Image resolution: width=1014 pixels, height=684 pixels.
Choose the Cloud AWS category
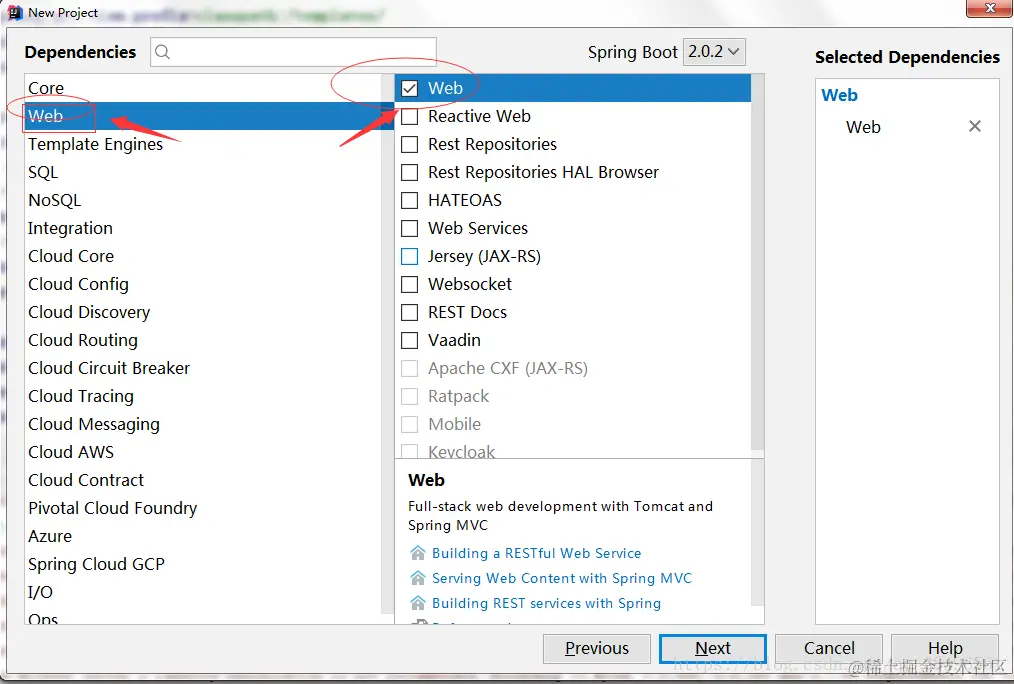click(203, 452)
